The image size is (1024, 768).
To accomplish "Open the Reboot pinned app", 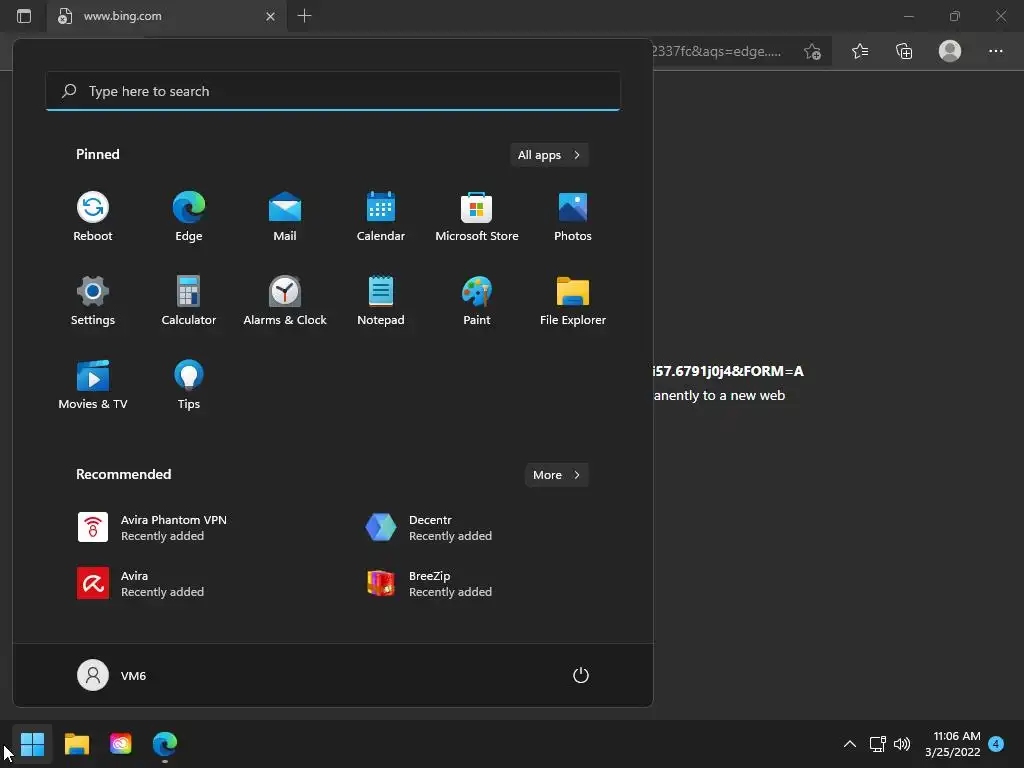I will (x=93, y=217).
